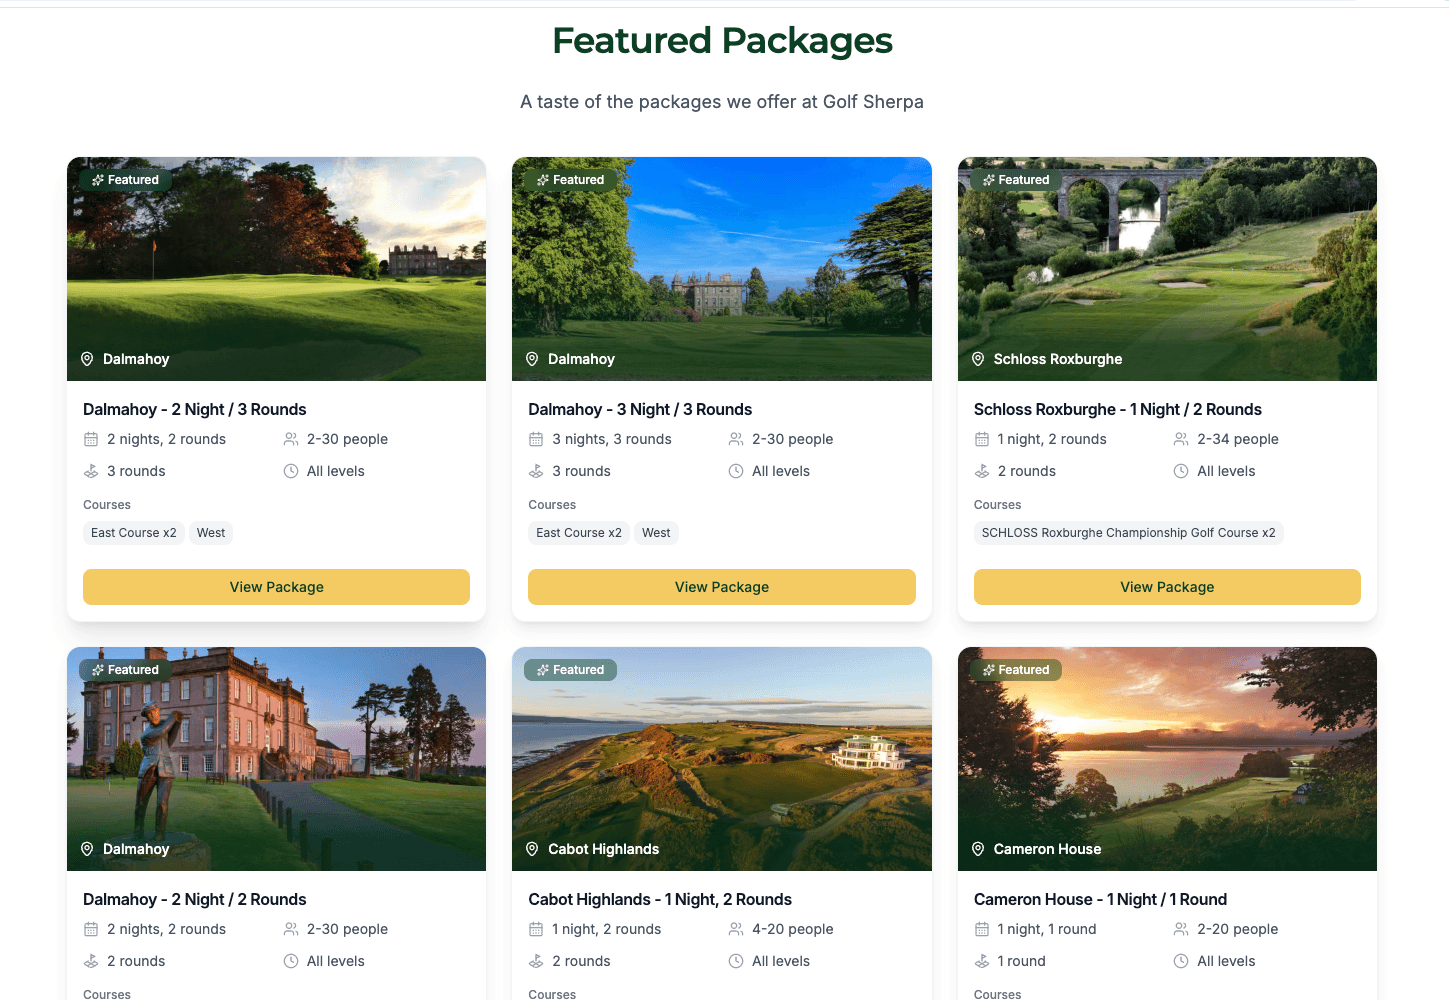
Task: Click the calendar icon next to 3 nights, 3 rounds
Action: click(x=536, y=439)
